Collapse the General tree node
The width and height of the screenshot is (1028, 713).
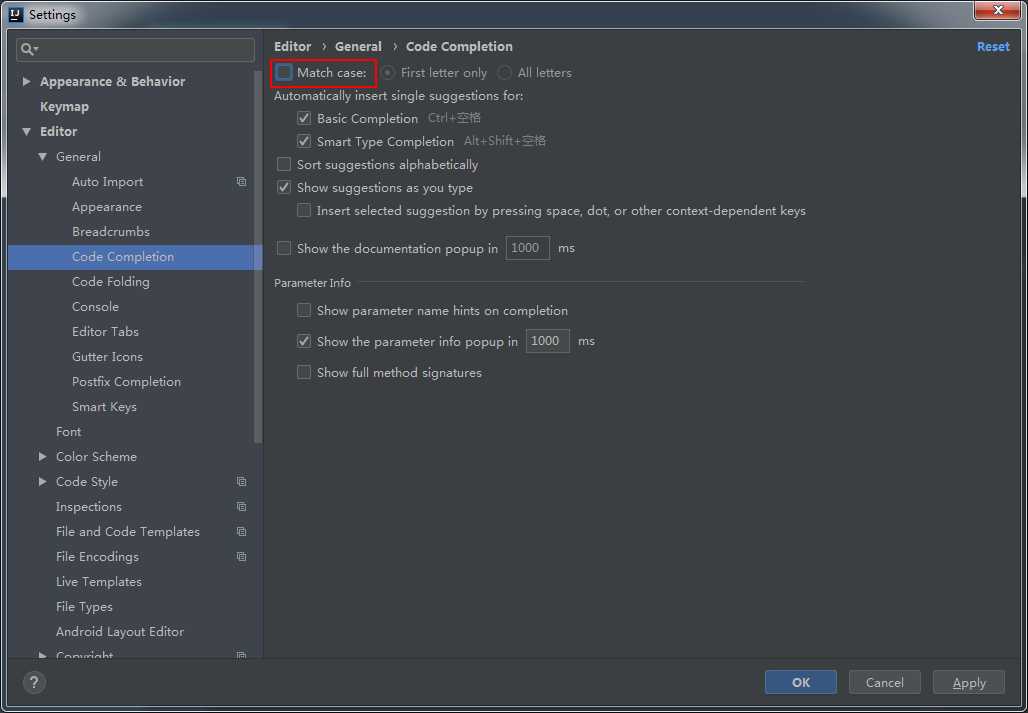43,157
